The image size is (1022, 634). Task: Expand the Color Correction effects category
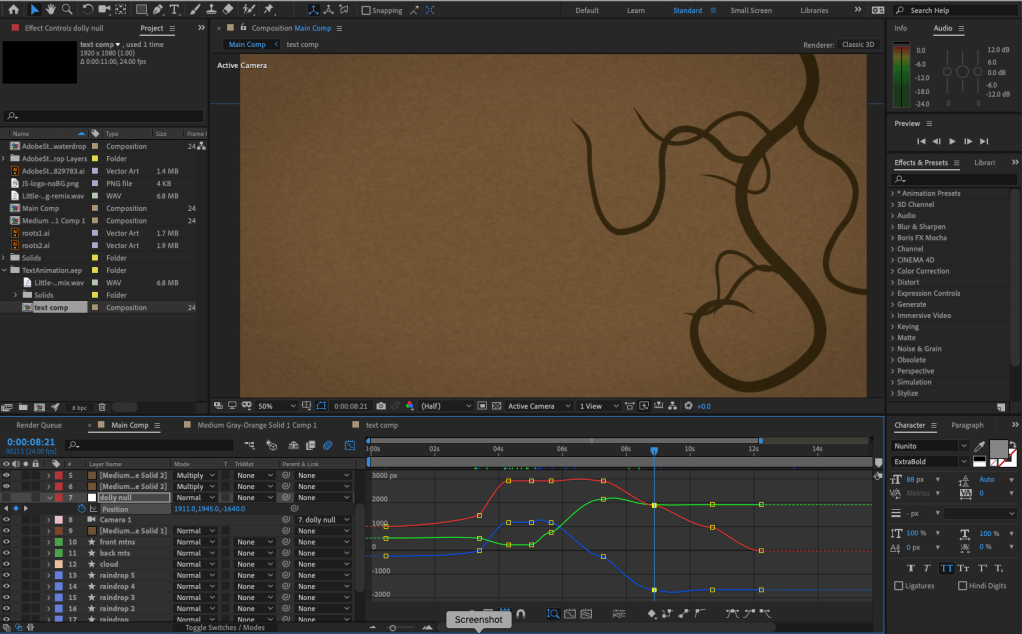pos(893,271)
